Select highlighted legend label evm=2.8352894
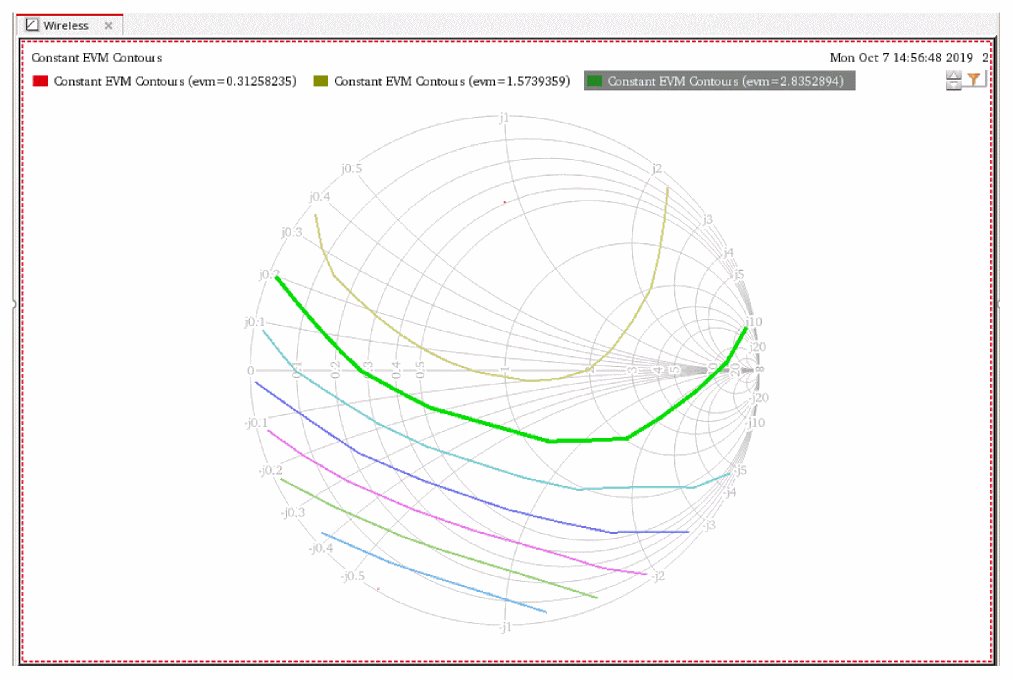This screenshot has height=679, width=1013. point(727,81)
